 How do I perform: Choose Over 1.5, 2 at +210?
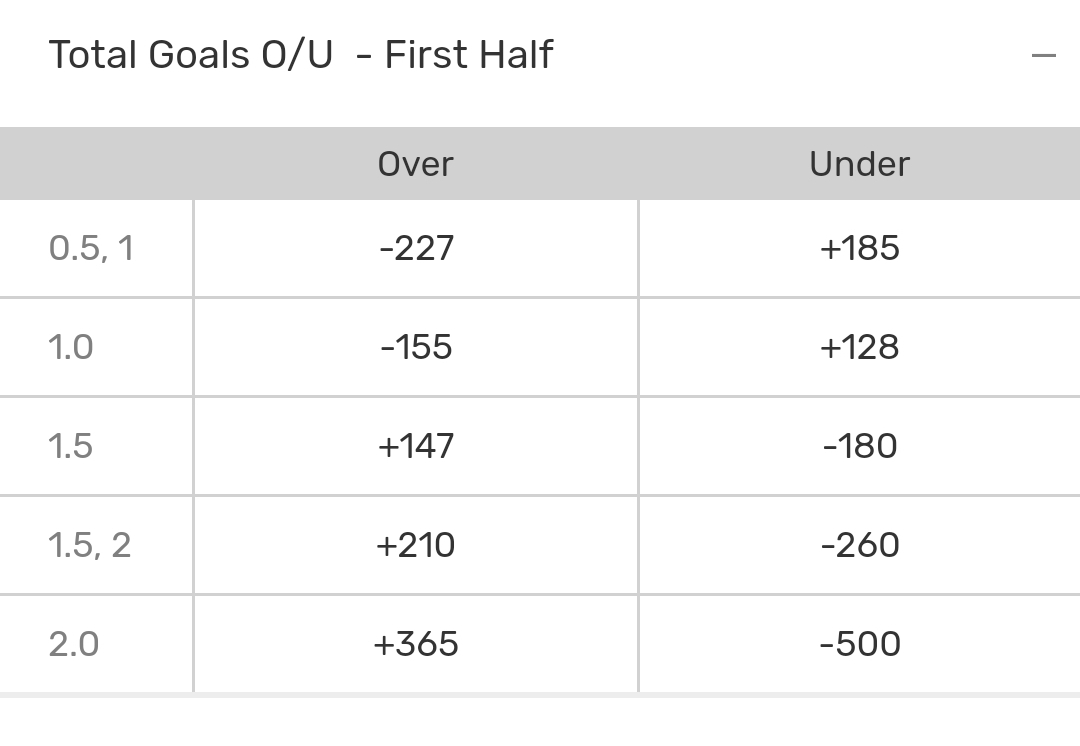[x=416, y=545]
